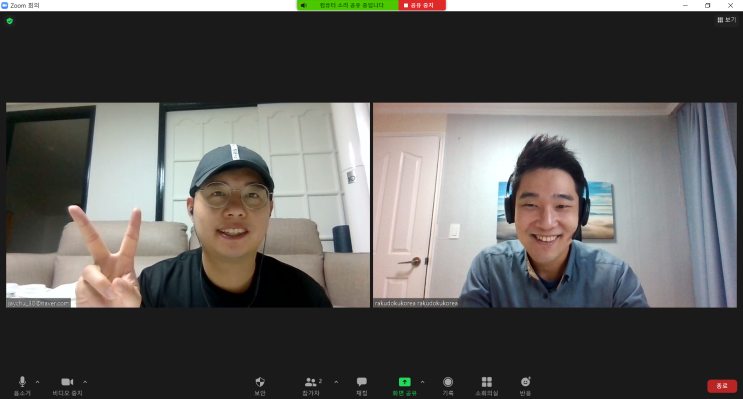The width and height of the screenshot is (743, 399).
Task: Click green encryption shield info icon
Action: pos(9,21)
